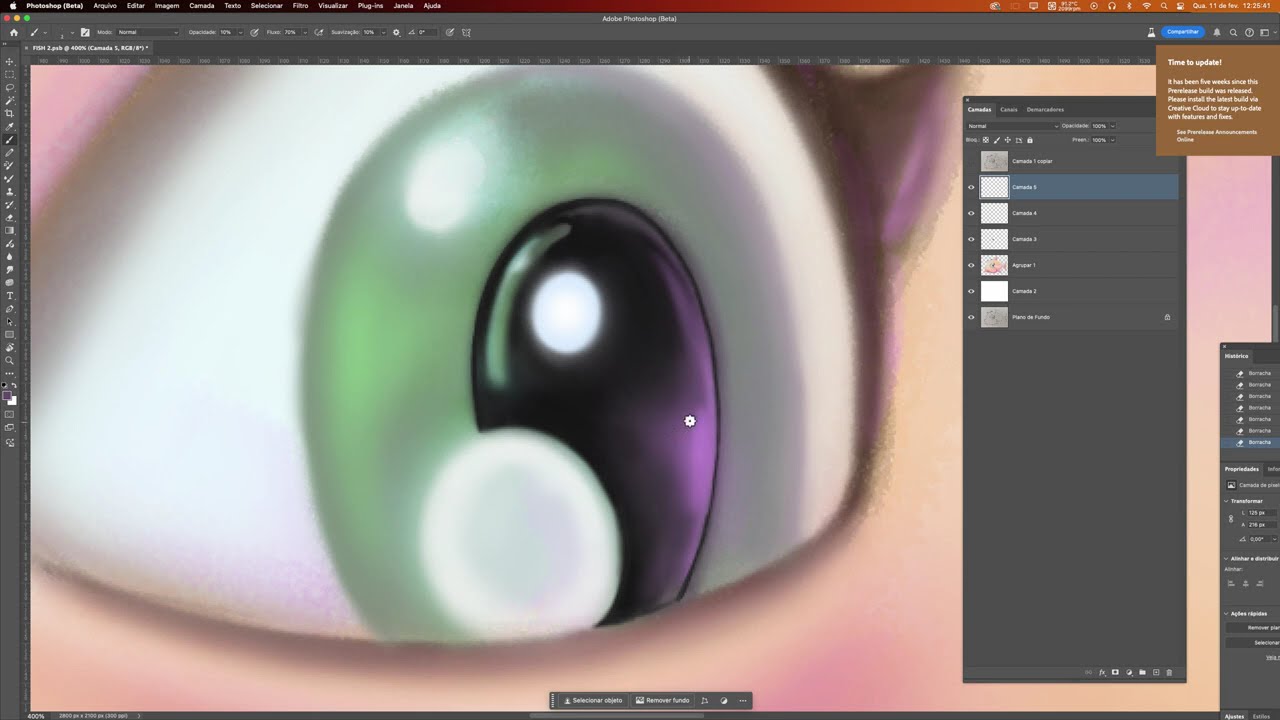
Task: Toggle Quick Mask mode icon
Action: [10, 414]
